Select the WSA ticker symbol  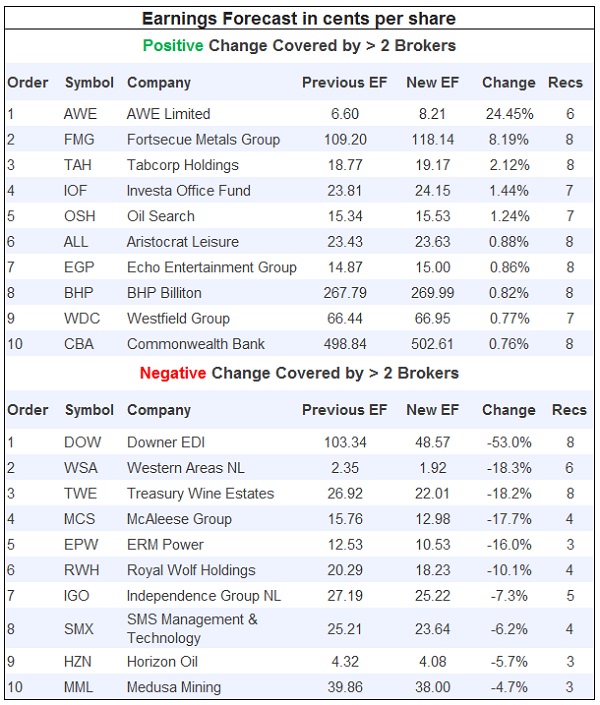point(82,468)
